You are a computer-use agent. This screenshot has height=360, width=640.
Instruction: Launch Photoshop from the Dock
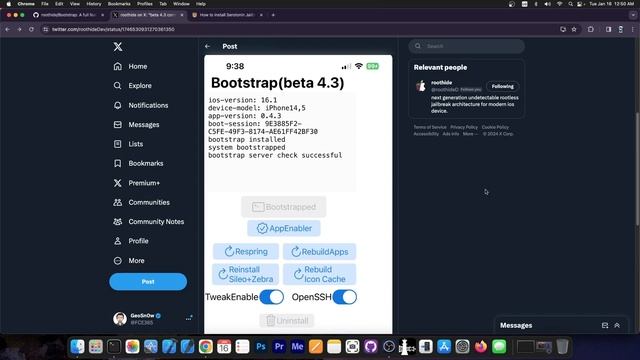click(261, 347)
